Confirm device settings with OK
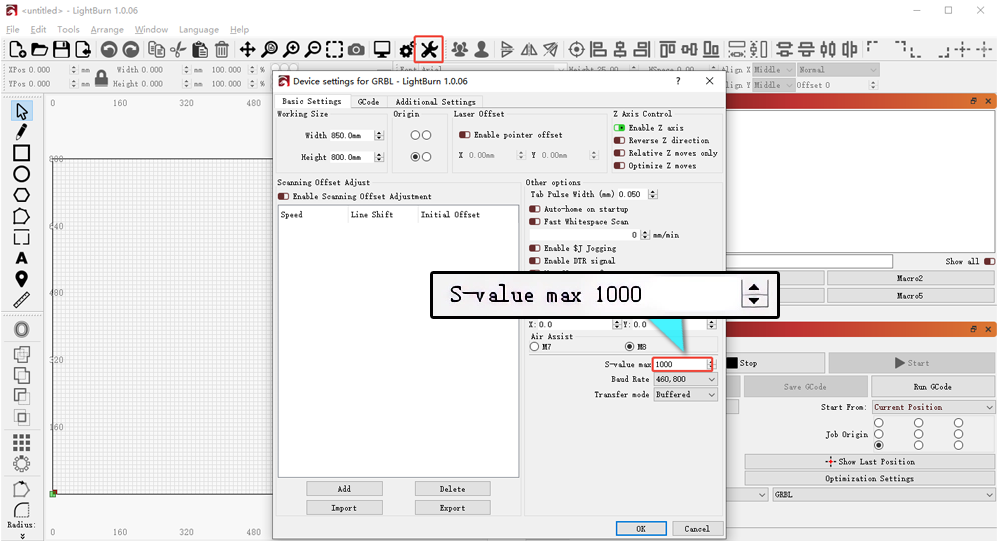 [x=641, y=529]
